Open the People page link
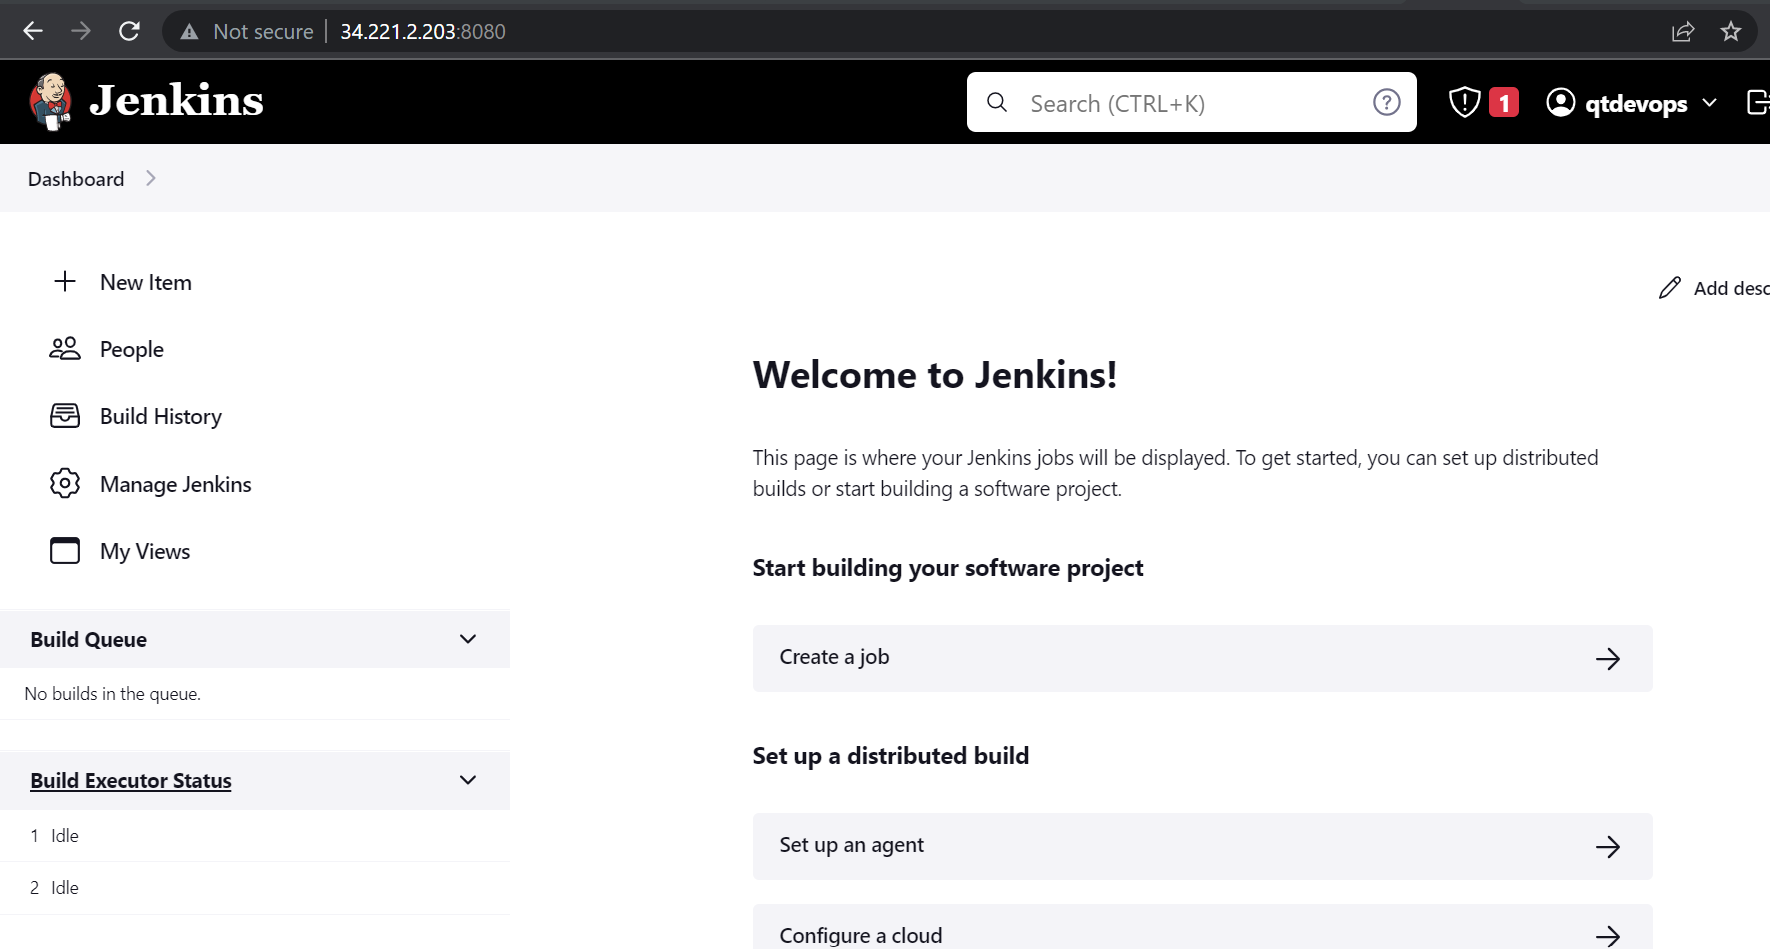 (x=132, y=350)
